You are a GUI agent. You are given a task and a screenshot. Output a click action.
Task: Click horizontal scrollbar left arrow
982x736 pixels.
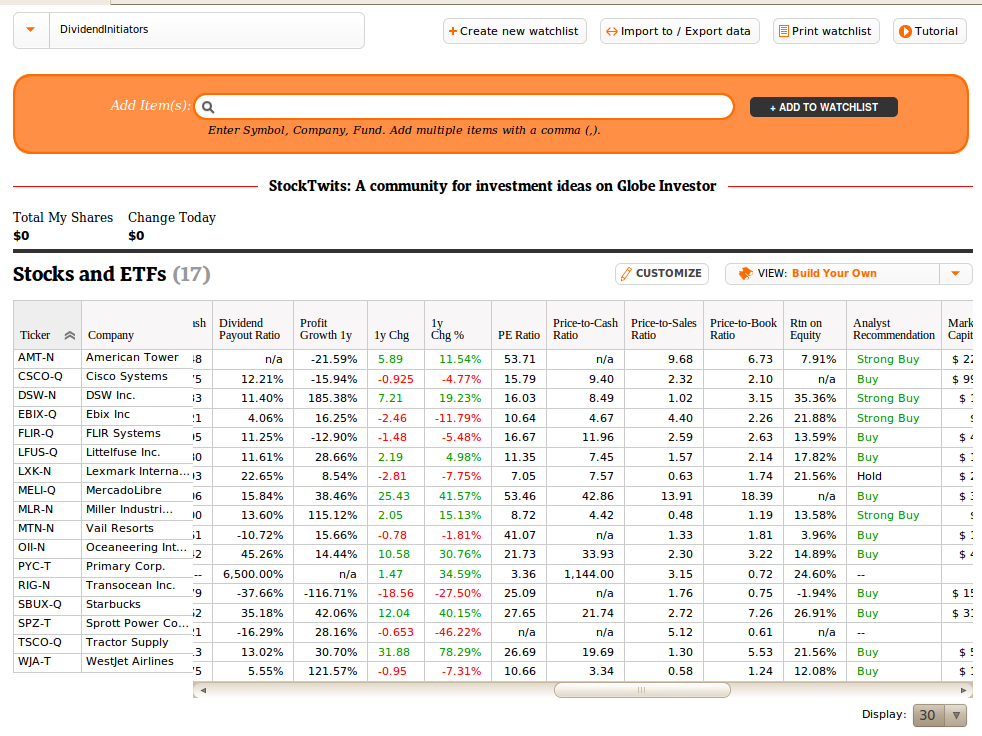pyautogui.click(x=203, y=690)
